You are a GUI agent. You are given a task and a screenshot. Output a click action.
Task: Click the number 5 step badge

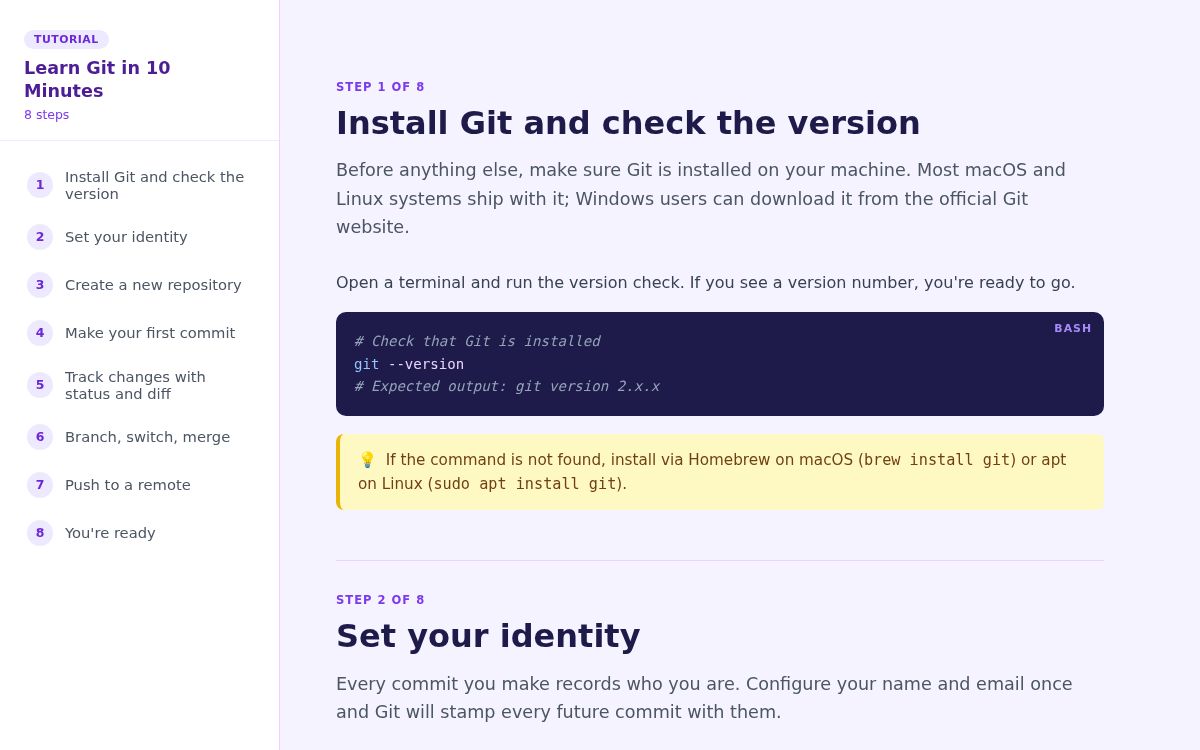(x=40, y=385)
